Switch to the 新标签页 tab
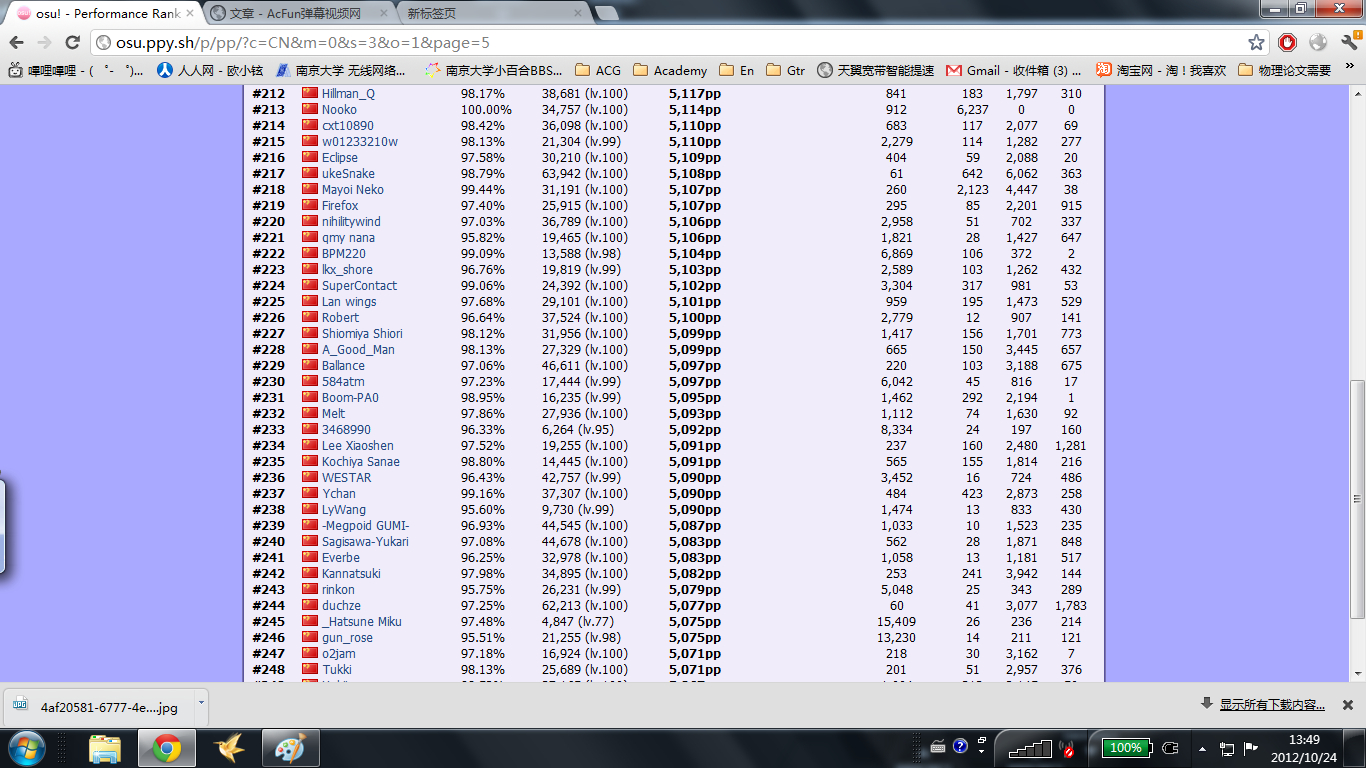Screen dimensions: 1366x768 click(489, 14)
